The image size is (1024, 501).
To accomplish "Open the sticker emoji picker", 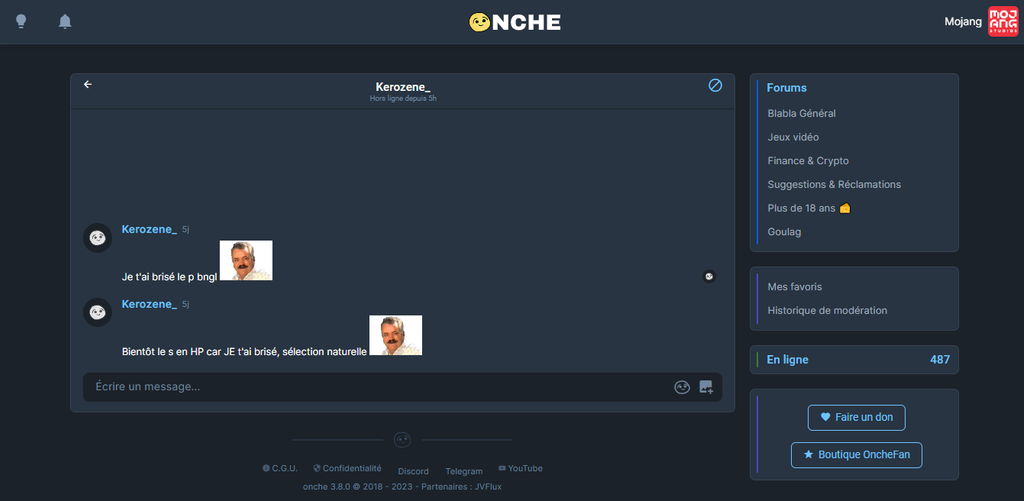I will 682,387.
